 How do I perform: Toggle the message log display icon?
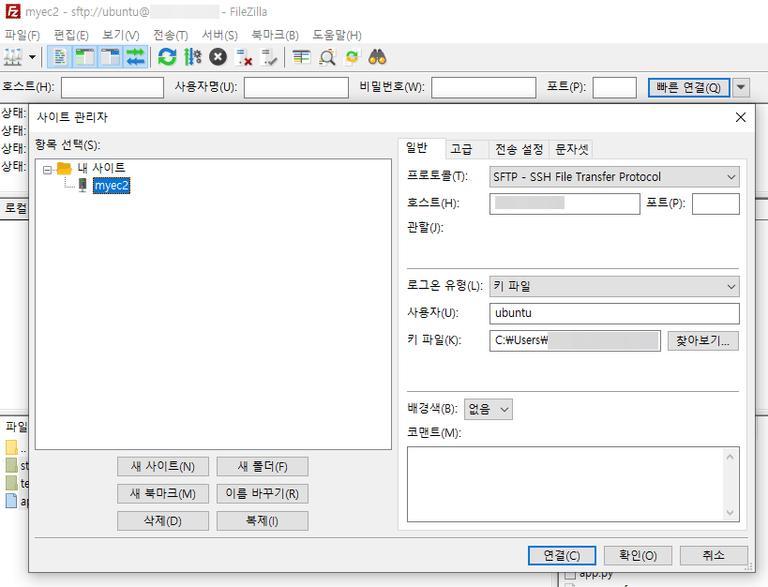click(60, 57)
